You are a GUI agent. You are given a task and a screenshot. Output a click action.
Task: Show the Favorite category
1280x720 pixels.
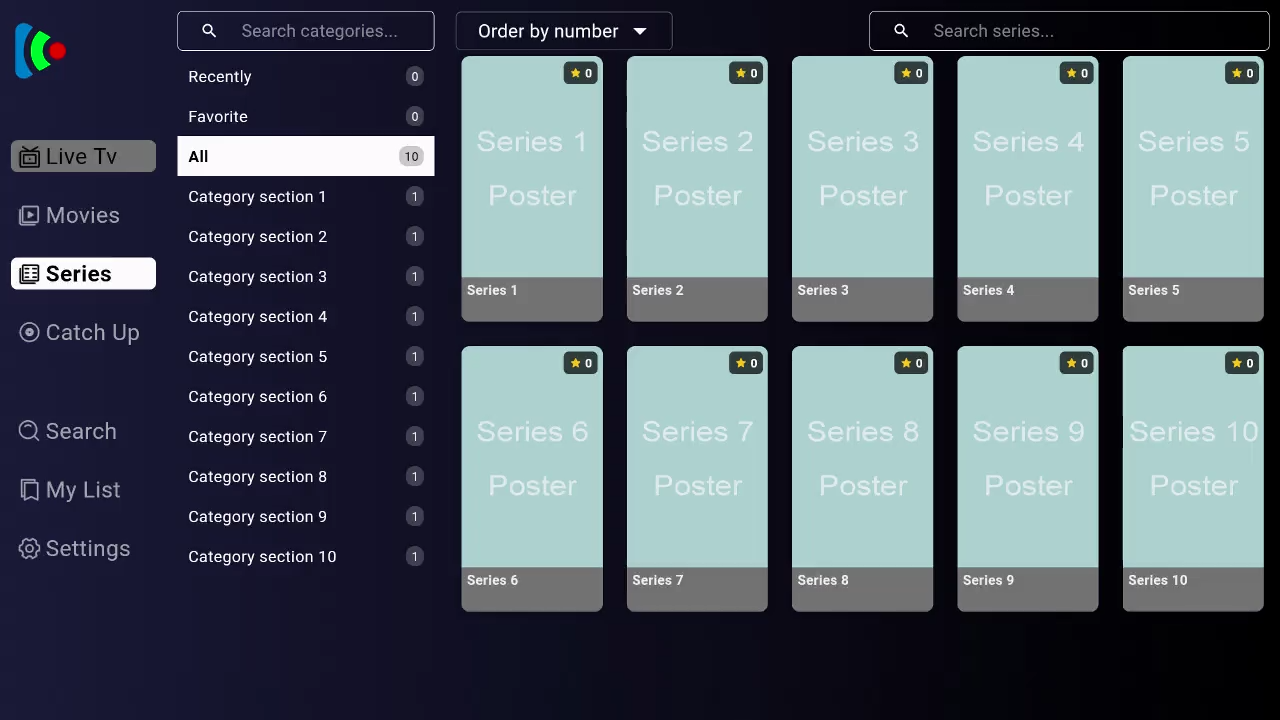tap(305, 117)
